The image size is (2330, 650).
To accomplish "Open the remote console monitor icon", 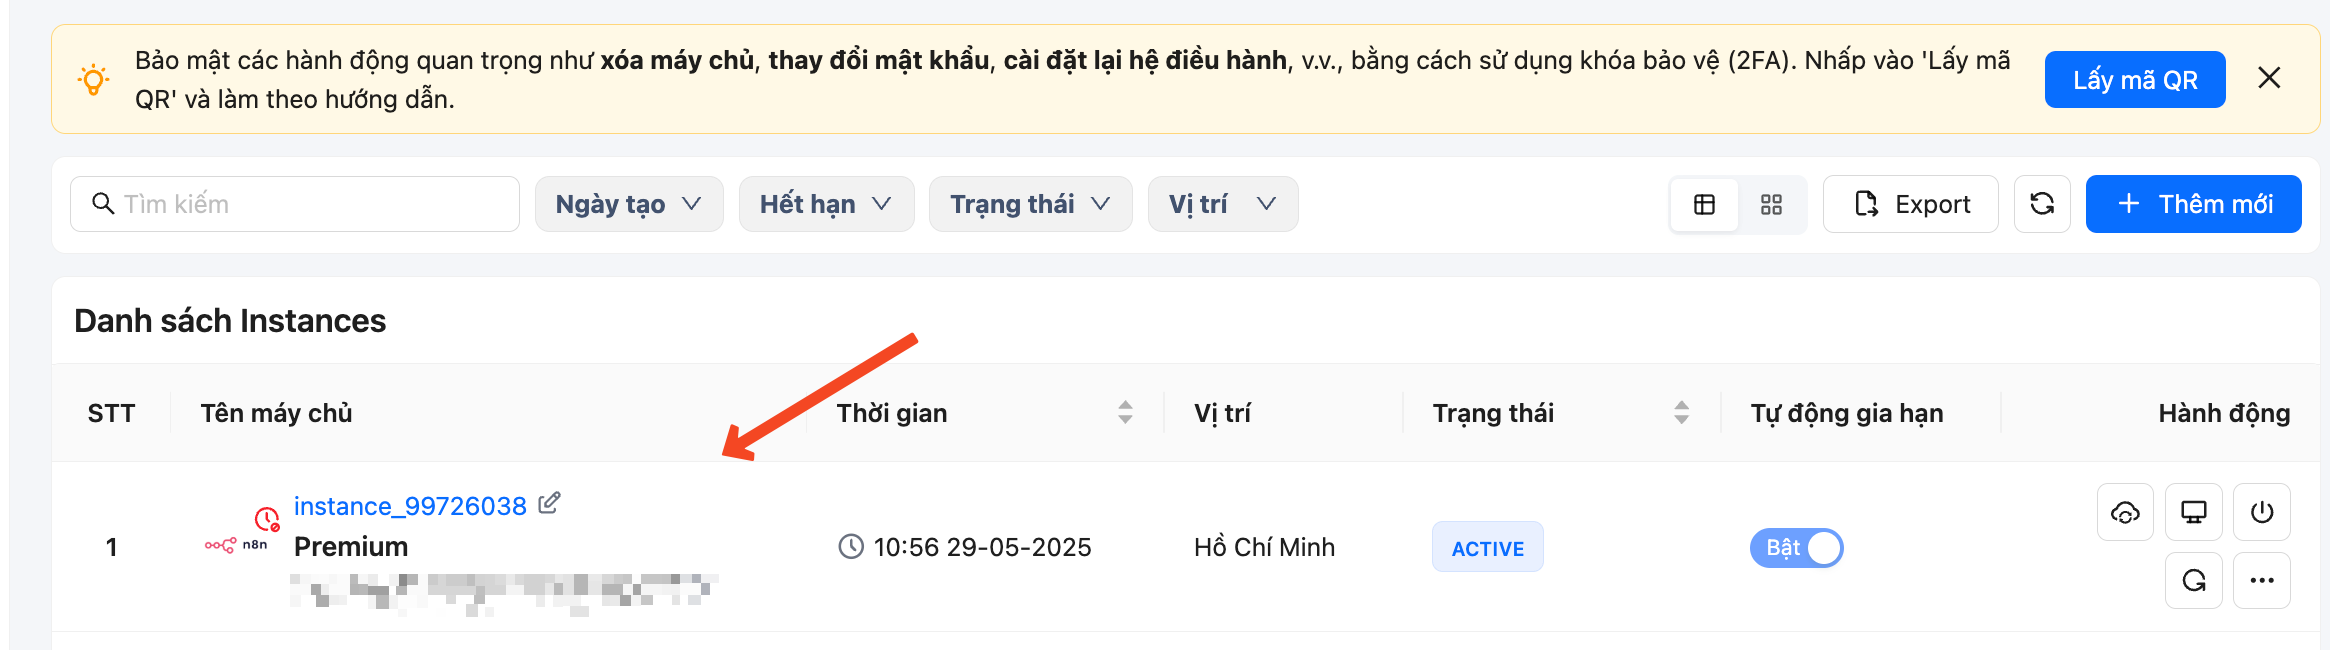I will pyautogui.click(x=2194, y=512).
